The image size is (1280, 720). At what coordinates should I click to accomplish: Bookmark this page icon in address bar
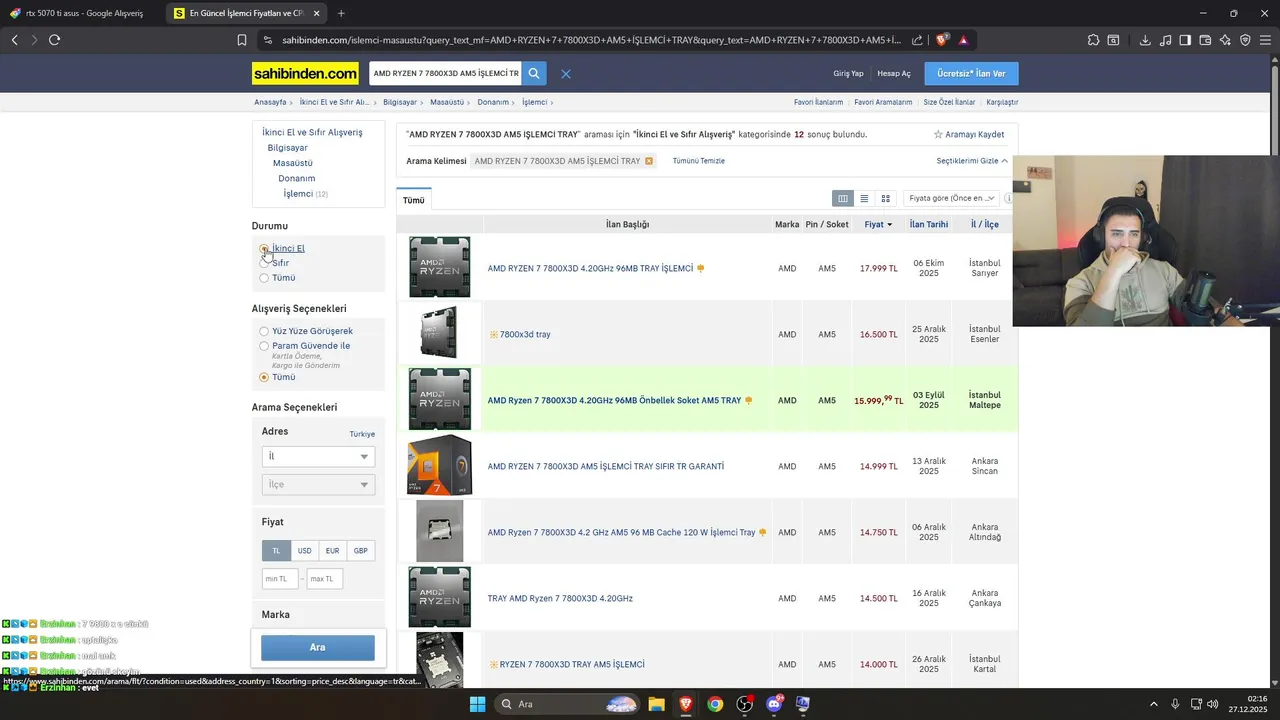(242, 40)
